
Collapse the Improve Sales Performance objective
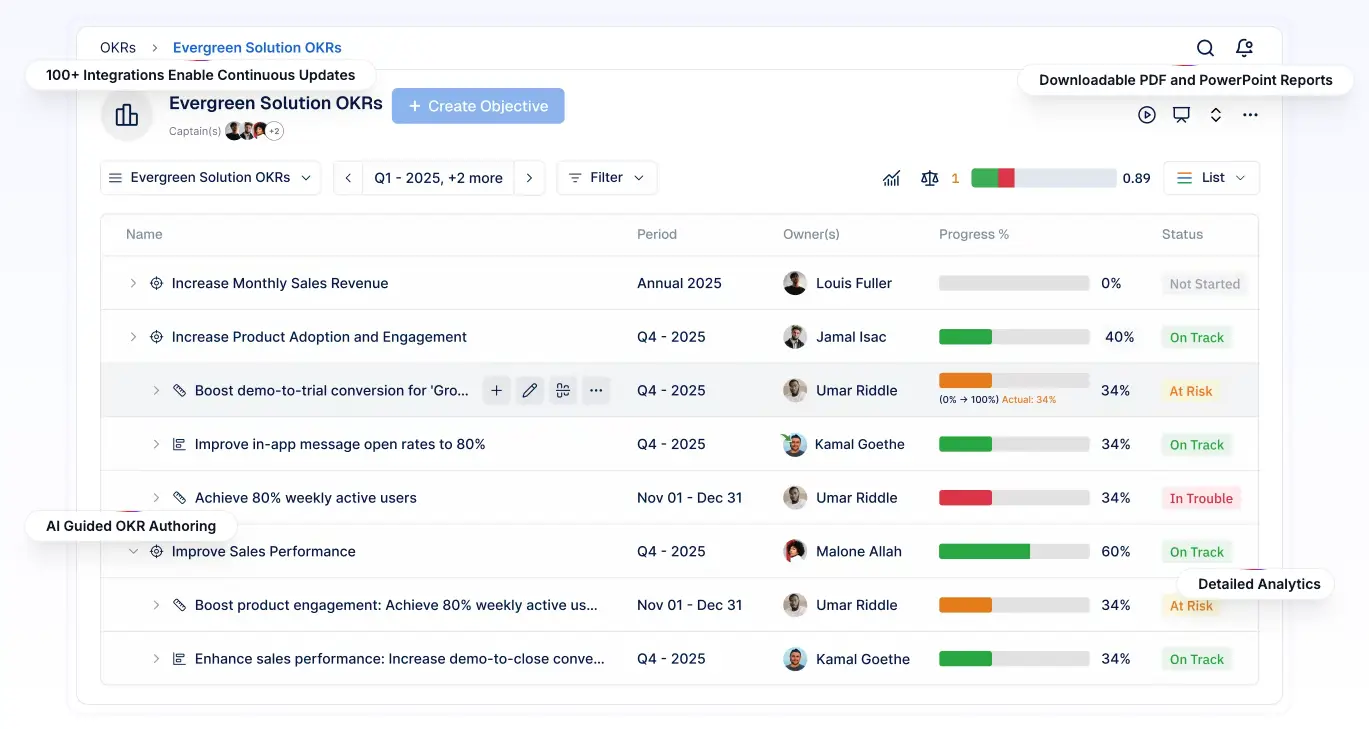133,552
